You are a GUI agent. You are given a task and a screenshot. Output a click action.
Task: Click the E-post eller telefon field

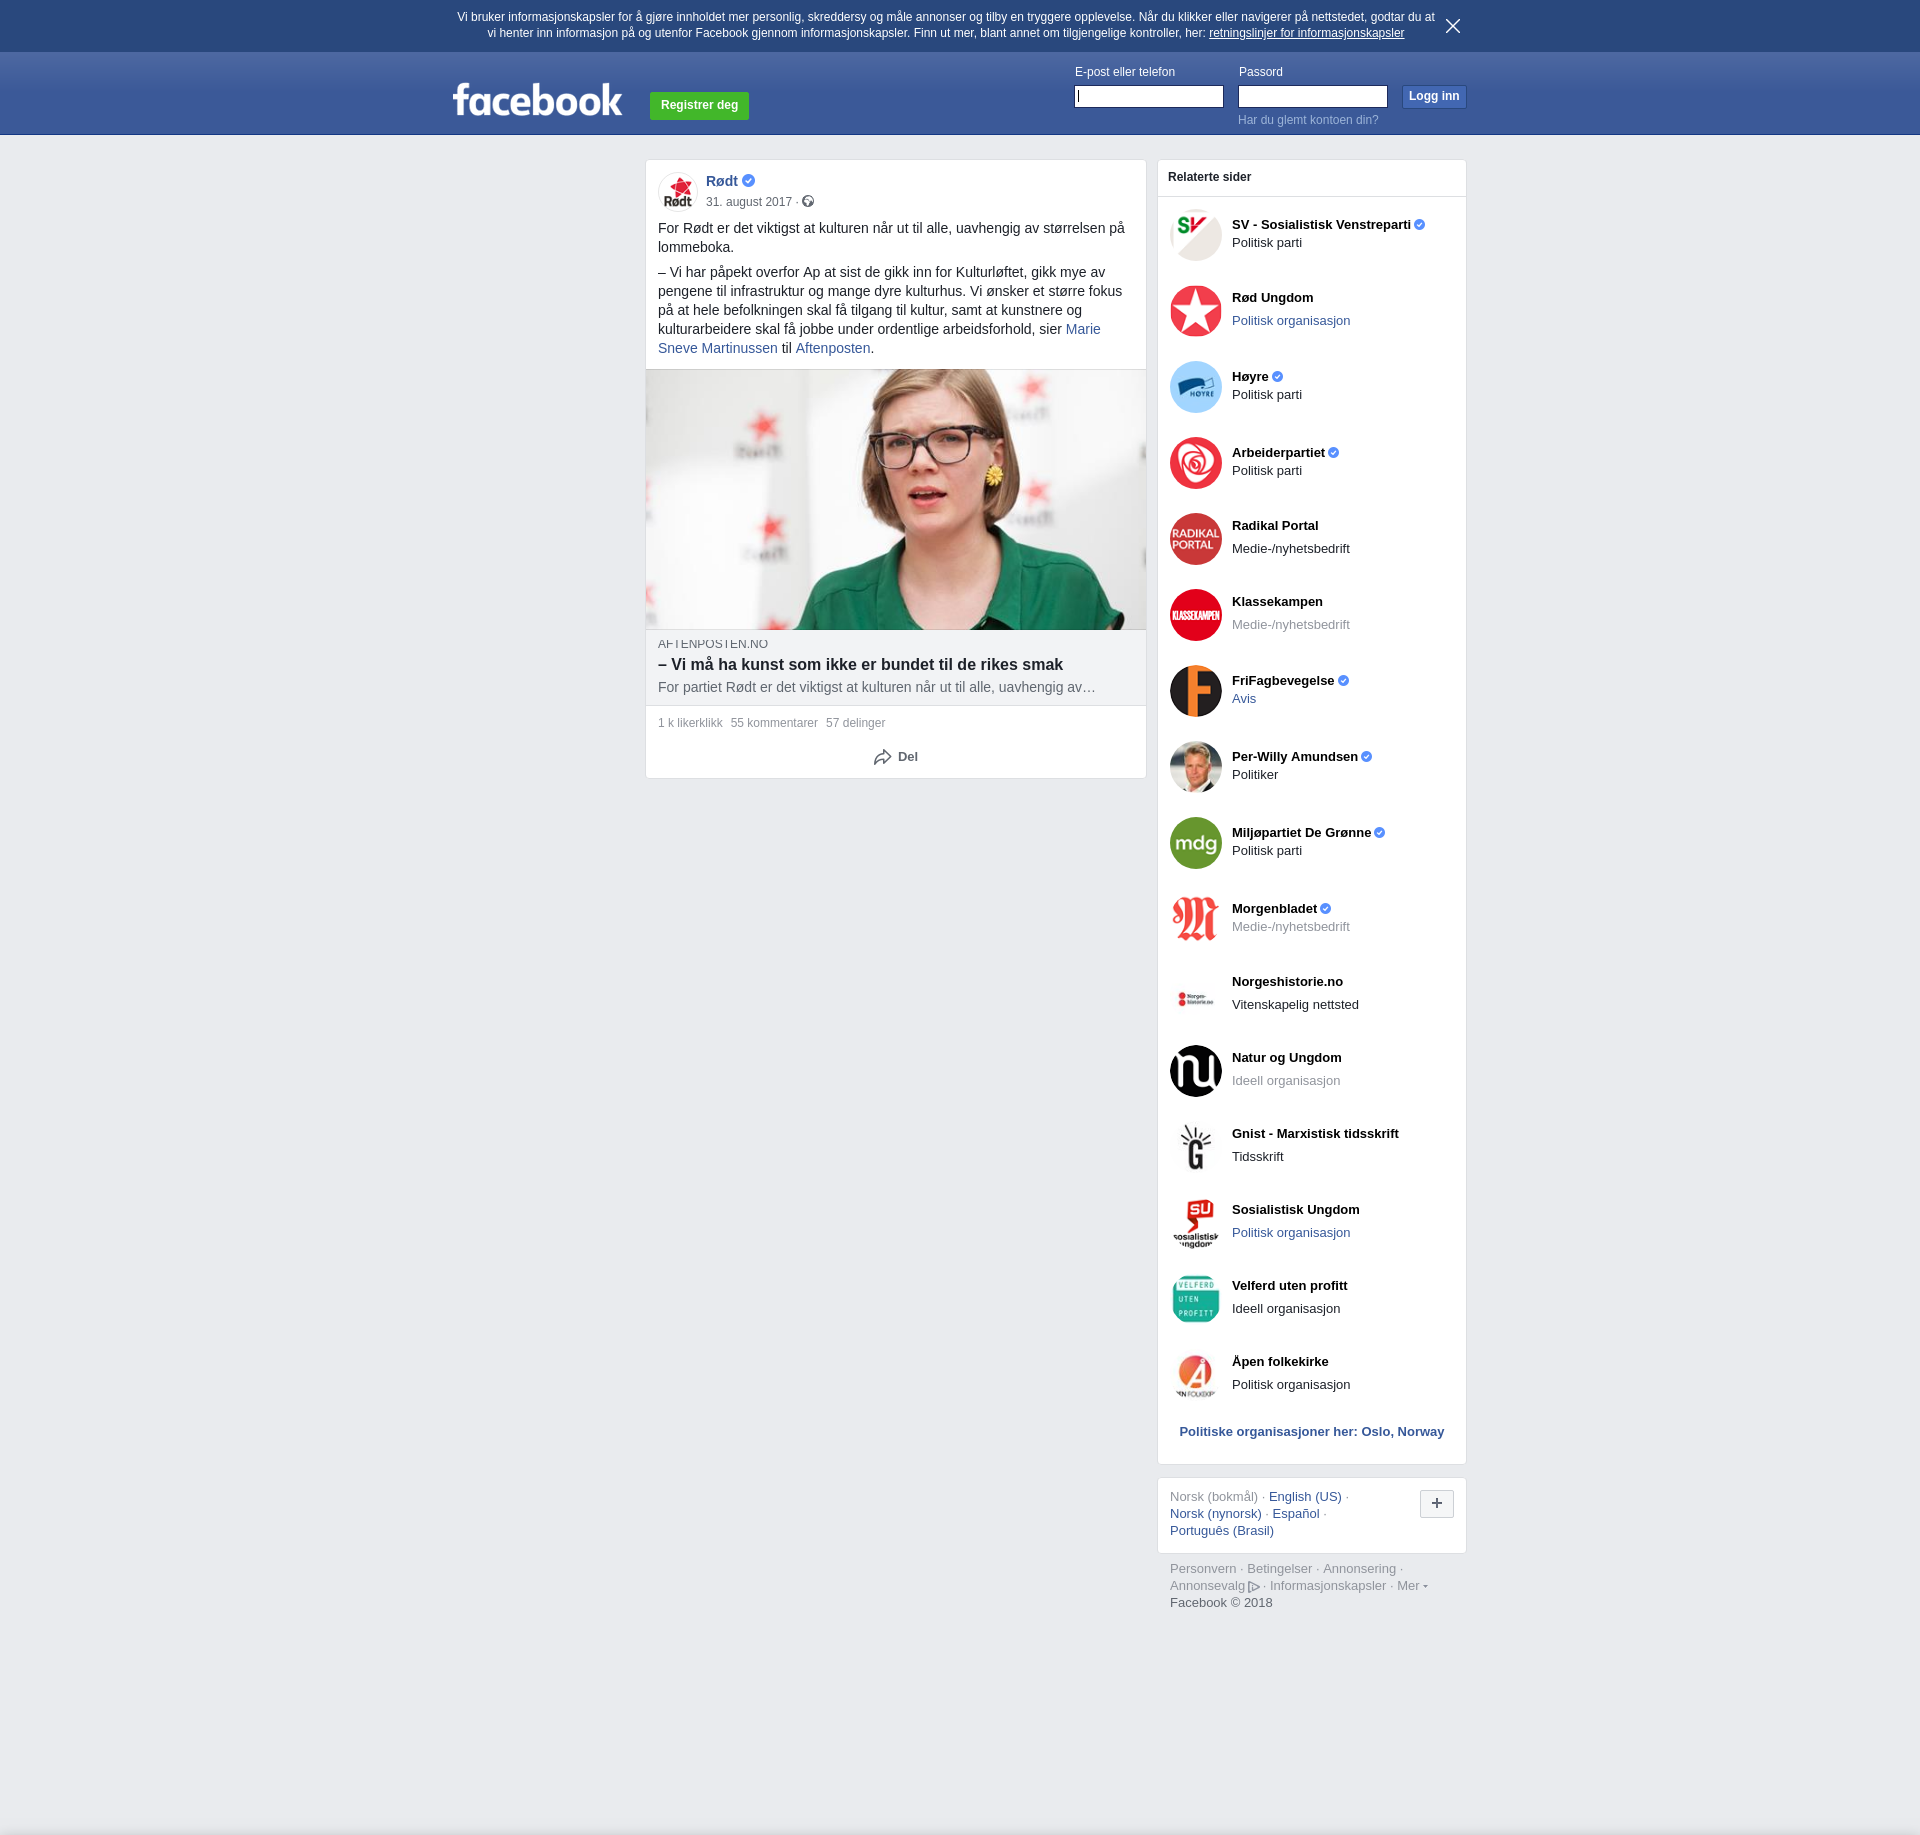coord(1148,96)
